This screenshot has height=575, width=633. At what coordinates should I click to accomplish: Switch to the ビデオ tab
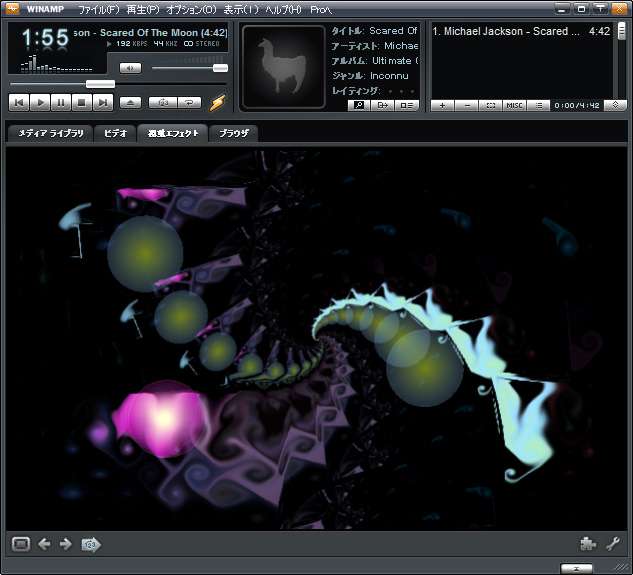[115, 133]
